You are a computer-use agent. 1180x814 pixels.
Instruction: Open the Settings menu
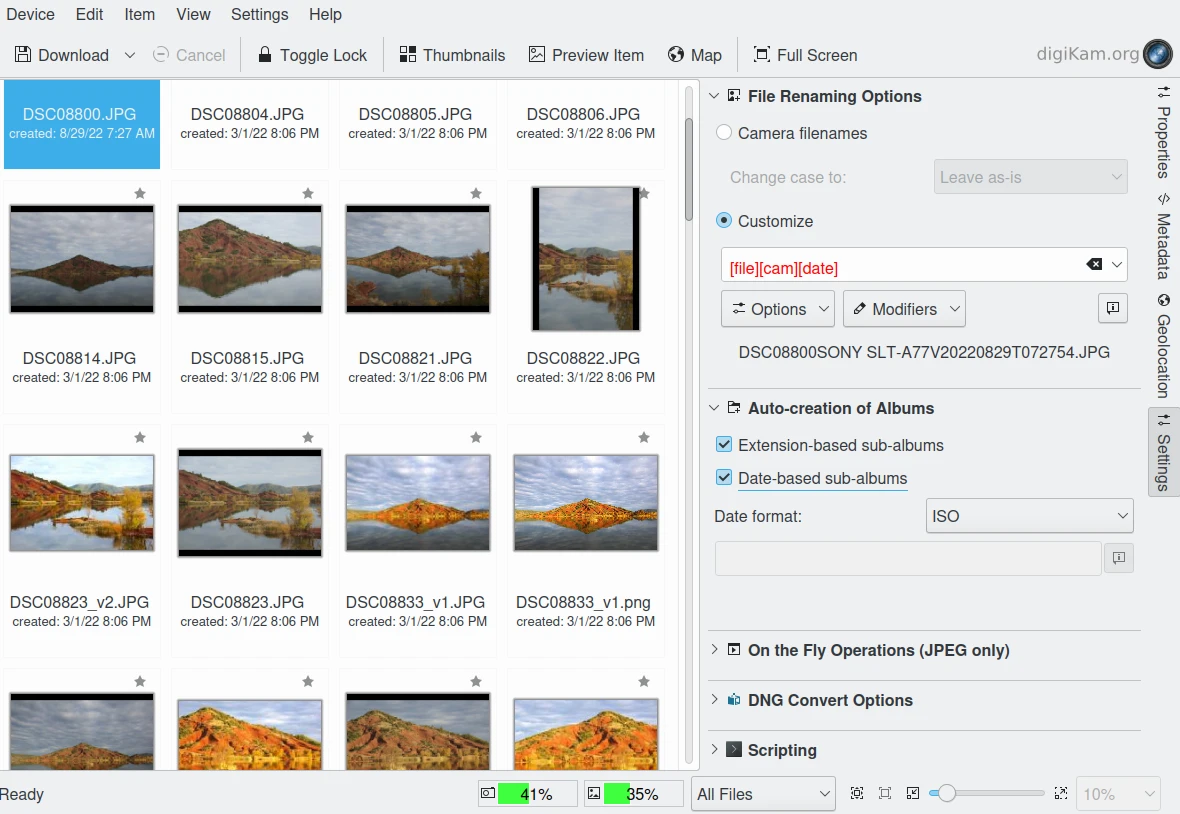coord(259,14)
